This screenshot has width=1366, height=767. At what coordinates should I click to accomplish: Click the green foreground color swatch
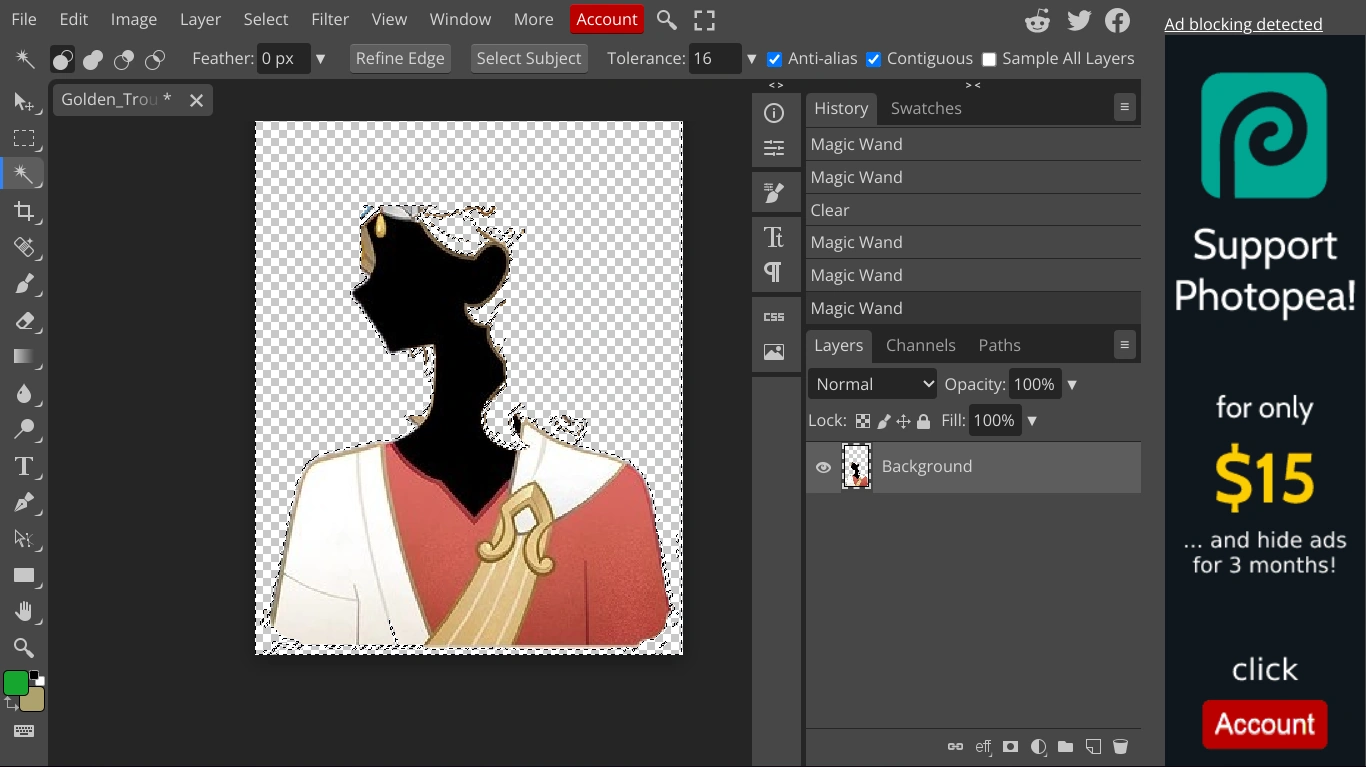pyautogui.click(x=16, y=683)
